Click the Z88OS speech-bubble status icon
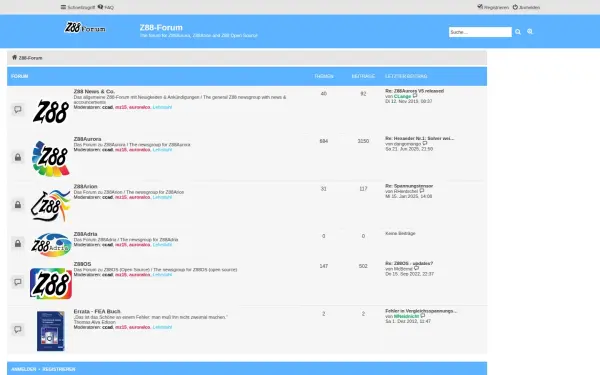The image size is (600, 375). [x=18, y=282]
